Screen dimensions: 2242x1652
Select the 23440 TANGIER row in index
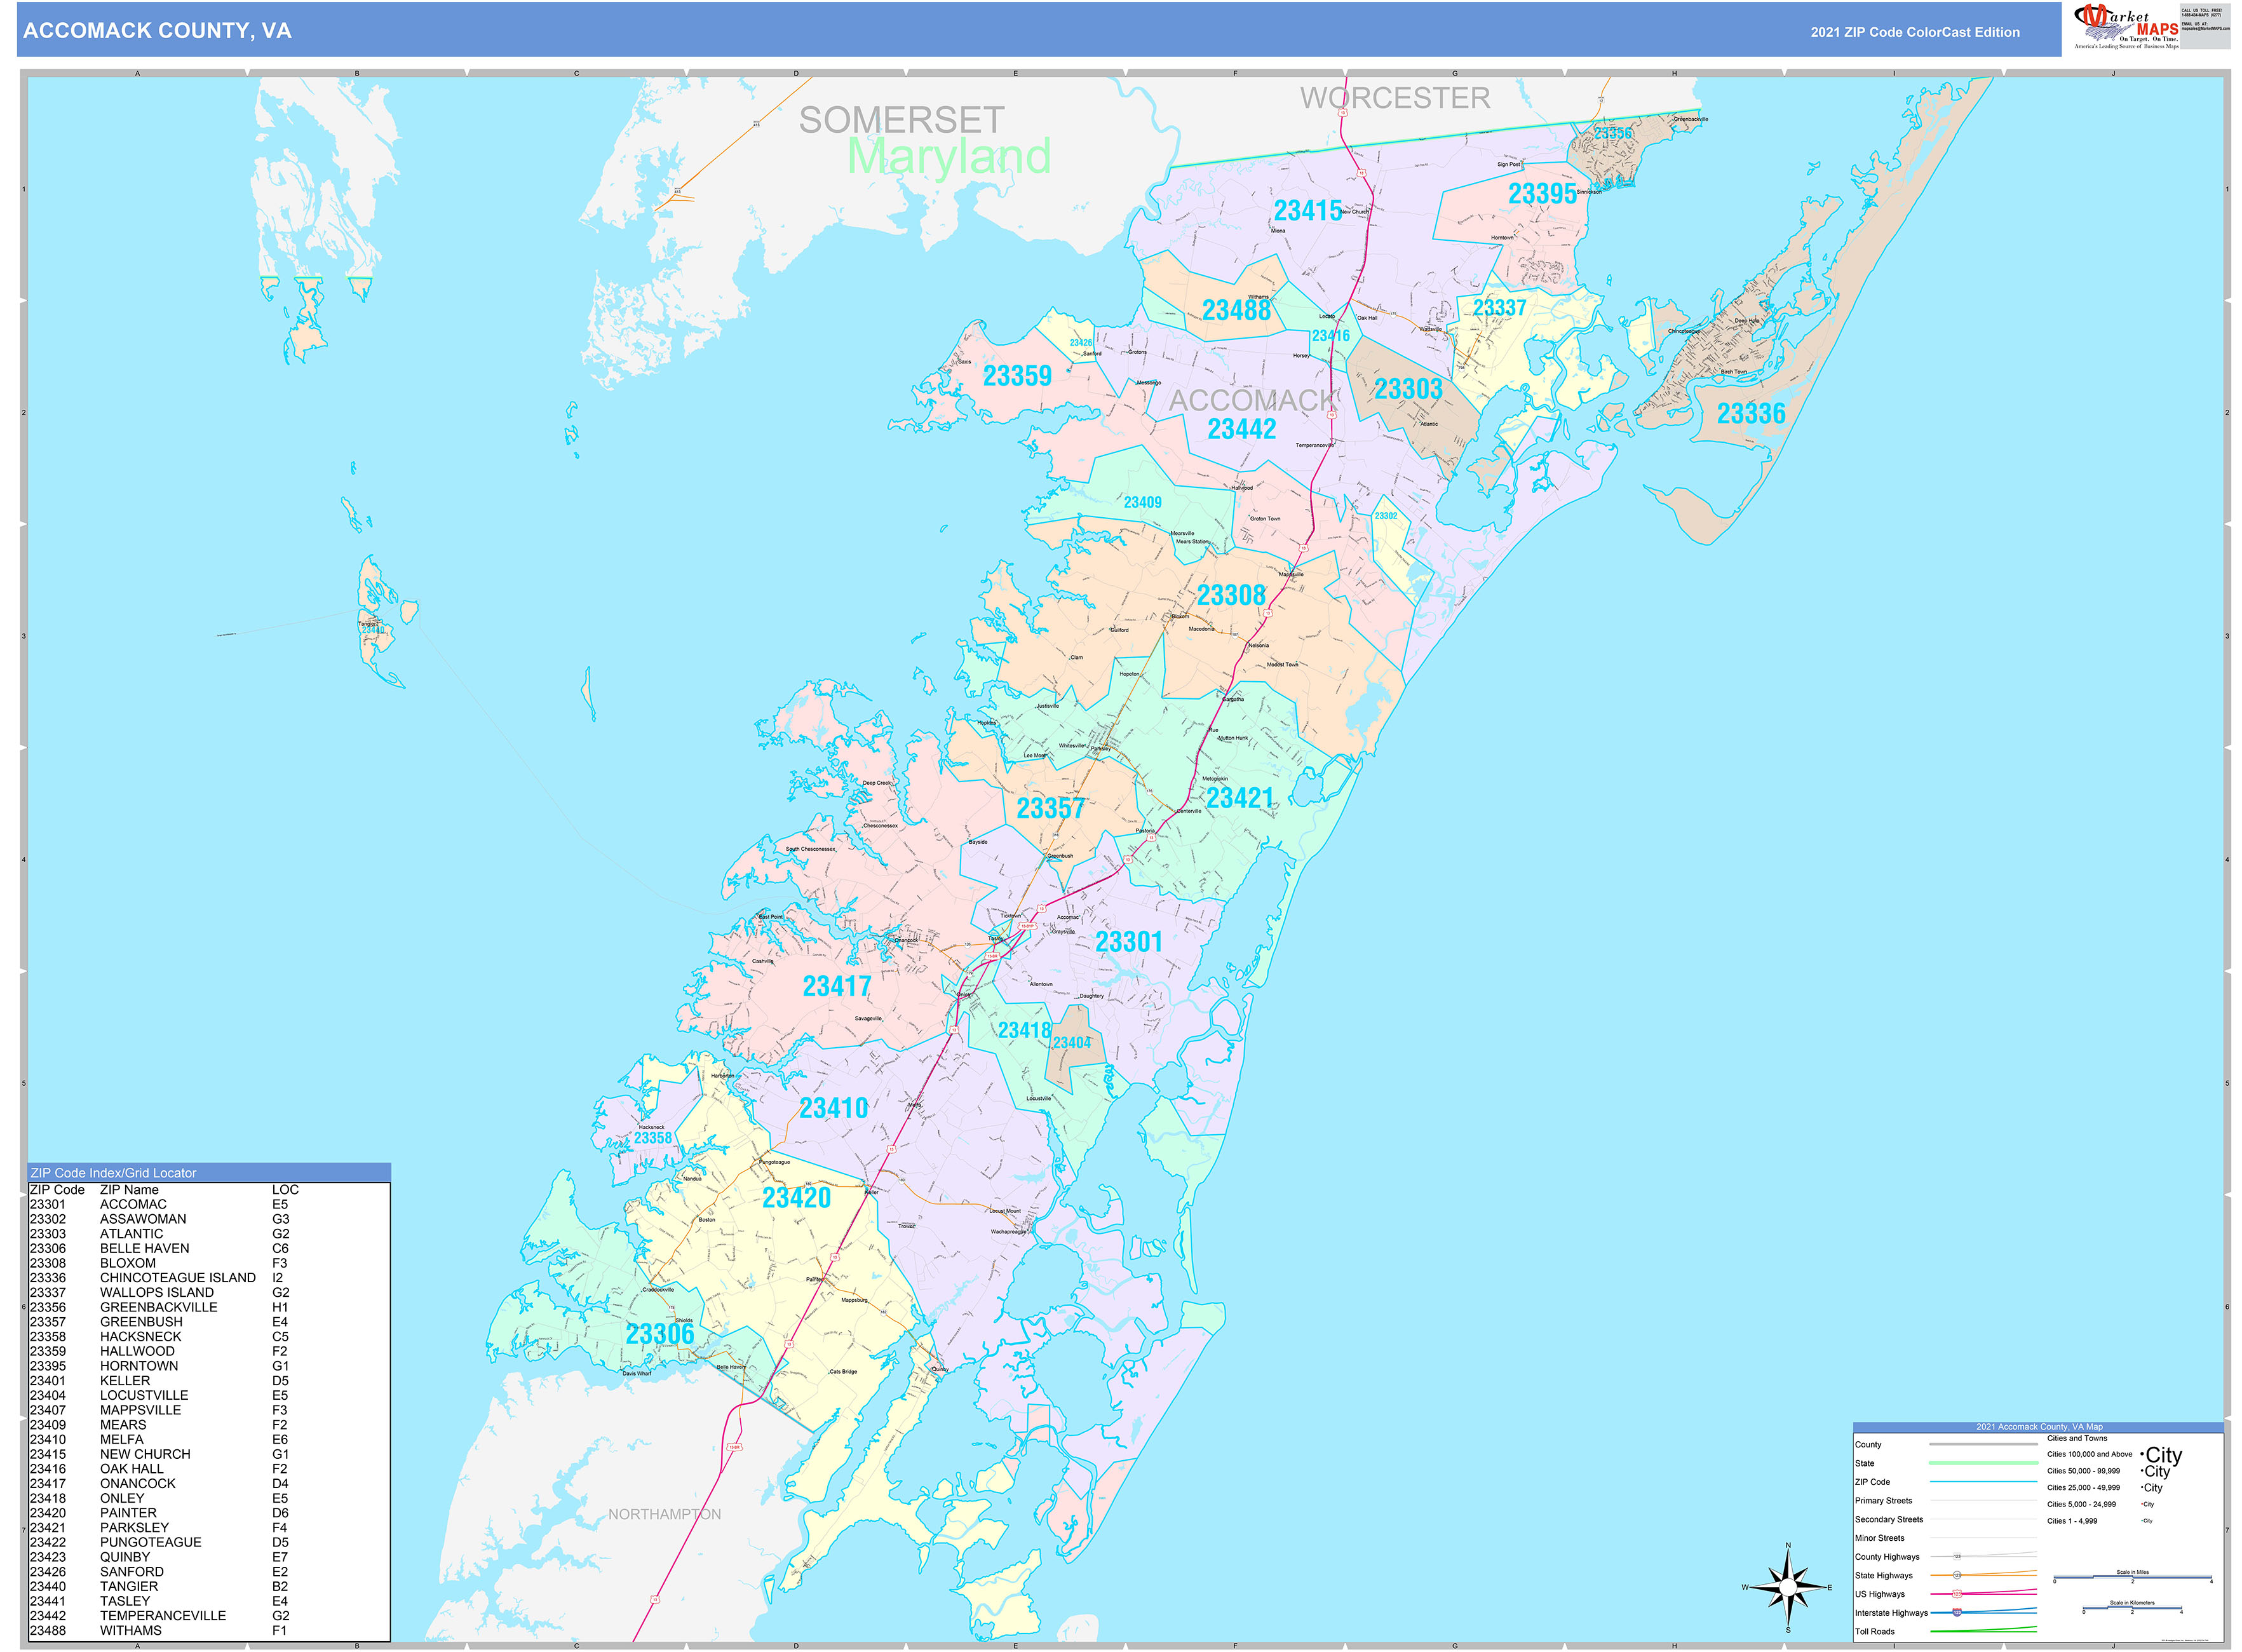(209, 1587)
